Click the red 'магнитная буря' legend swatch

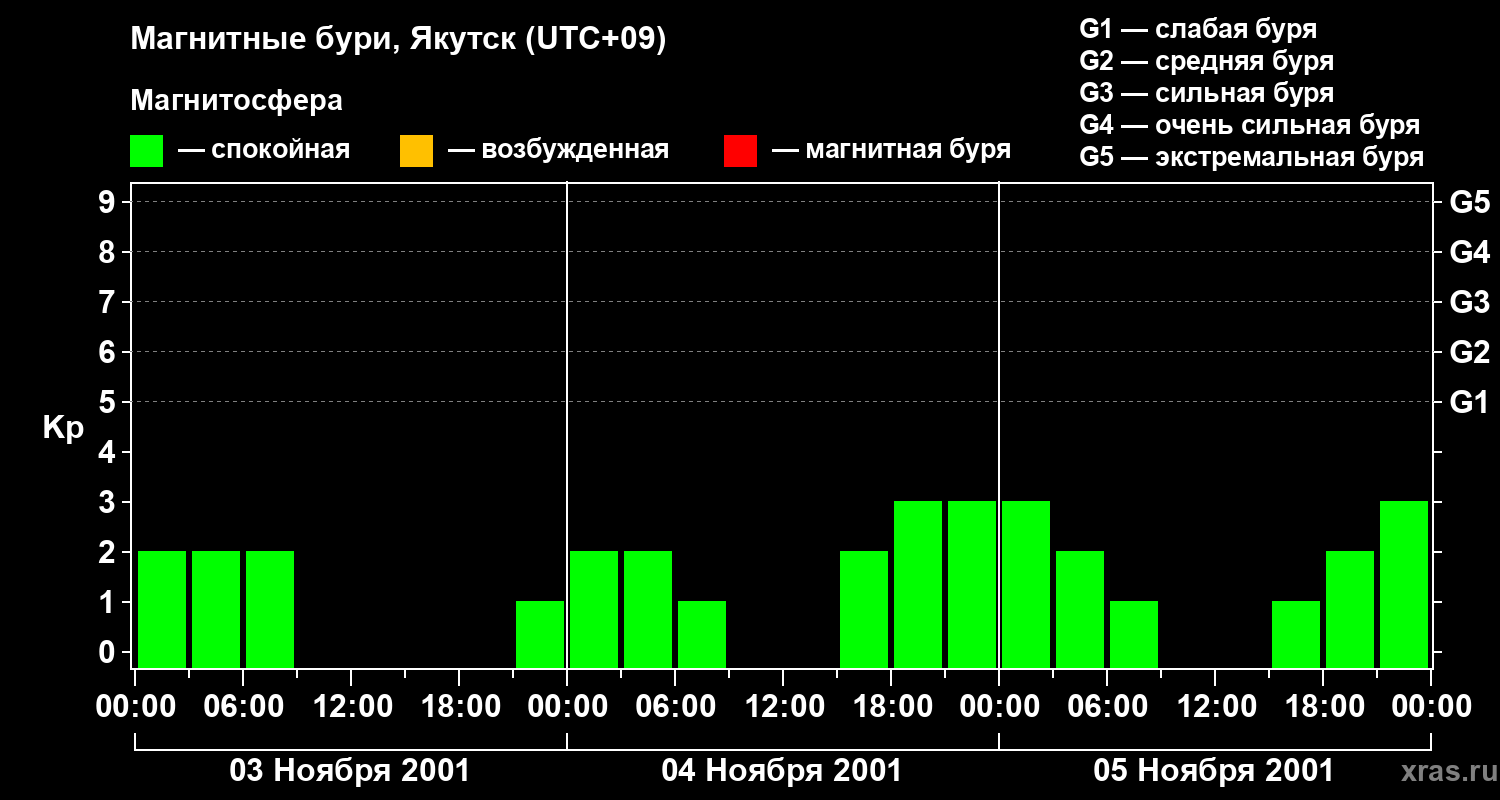click(x=740, y=151)
